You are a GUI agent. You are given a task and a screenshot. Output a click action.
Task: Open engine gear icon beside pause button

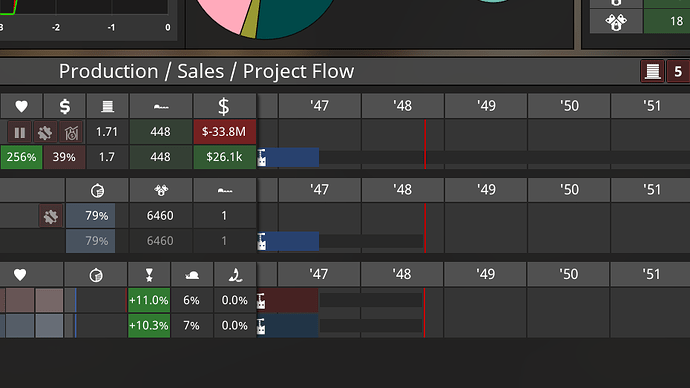[45, 132]
